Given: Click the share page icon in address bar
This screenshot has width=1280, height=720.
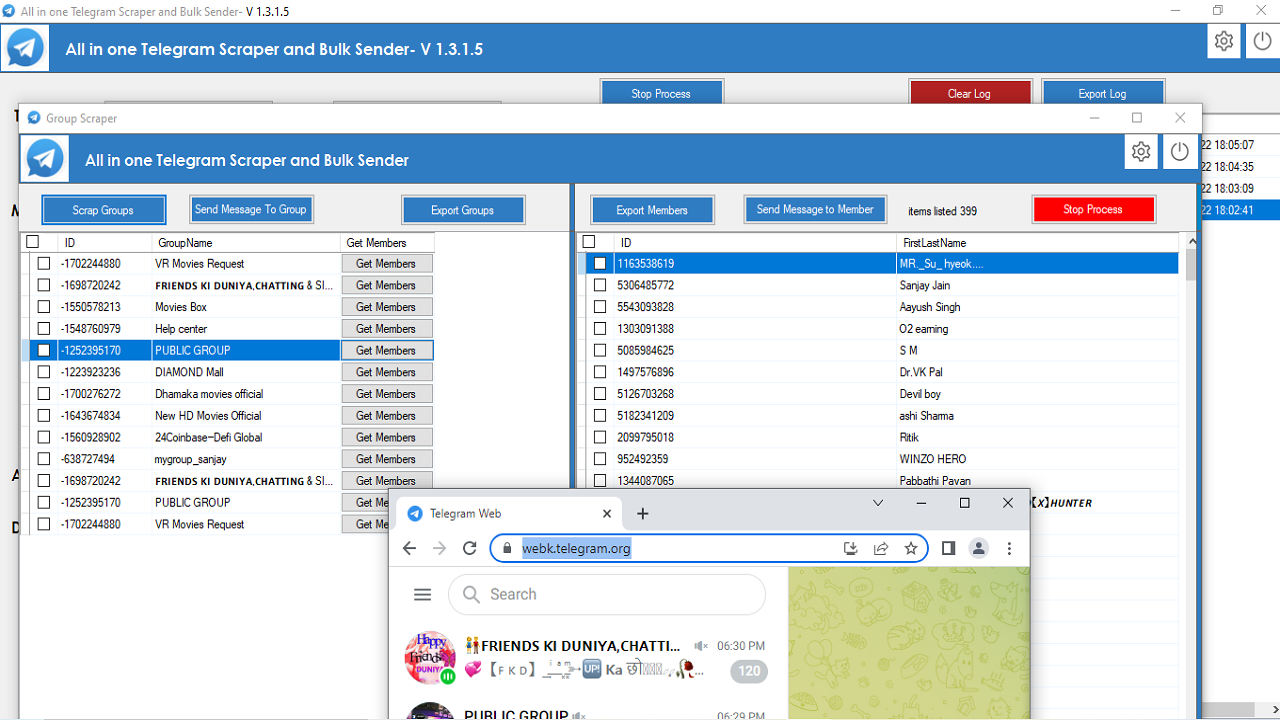Looking at the screenshot, I should pos(881,548).
